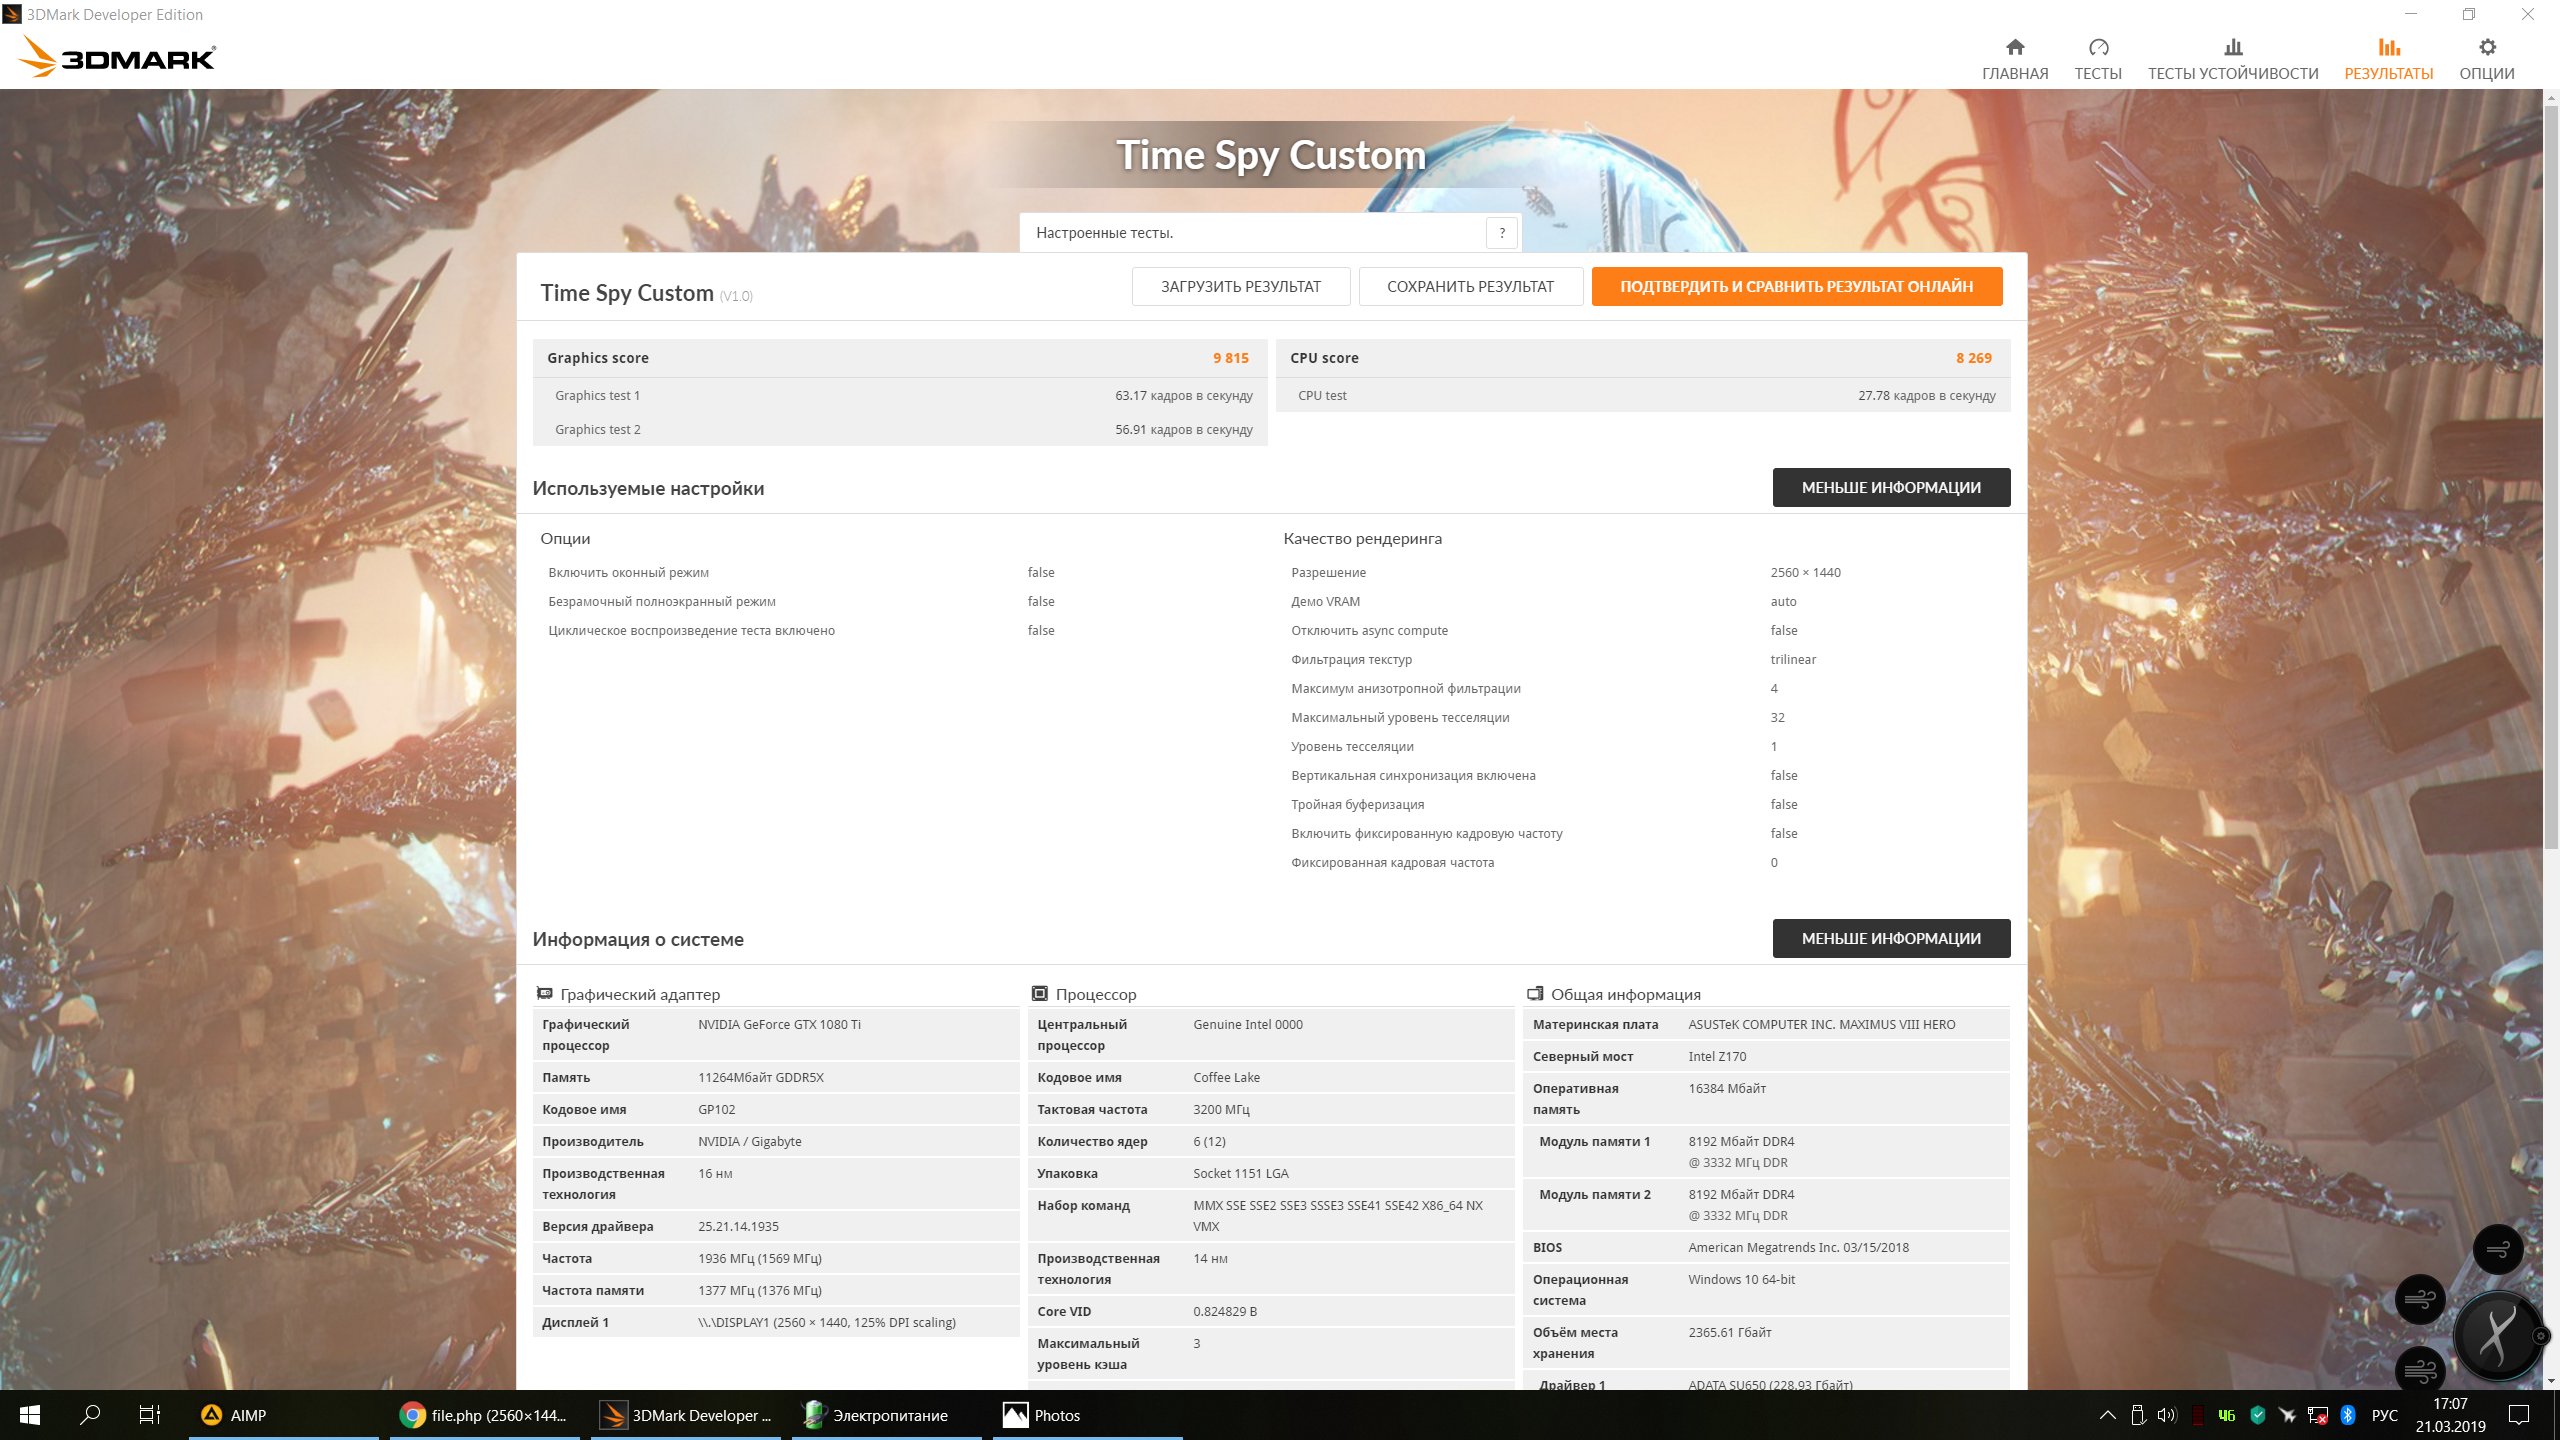Viewport: 2560px width, 1440px height.
Task: Open the РУС language switcher
Action: 2384,1415
